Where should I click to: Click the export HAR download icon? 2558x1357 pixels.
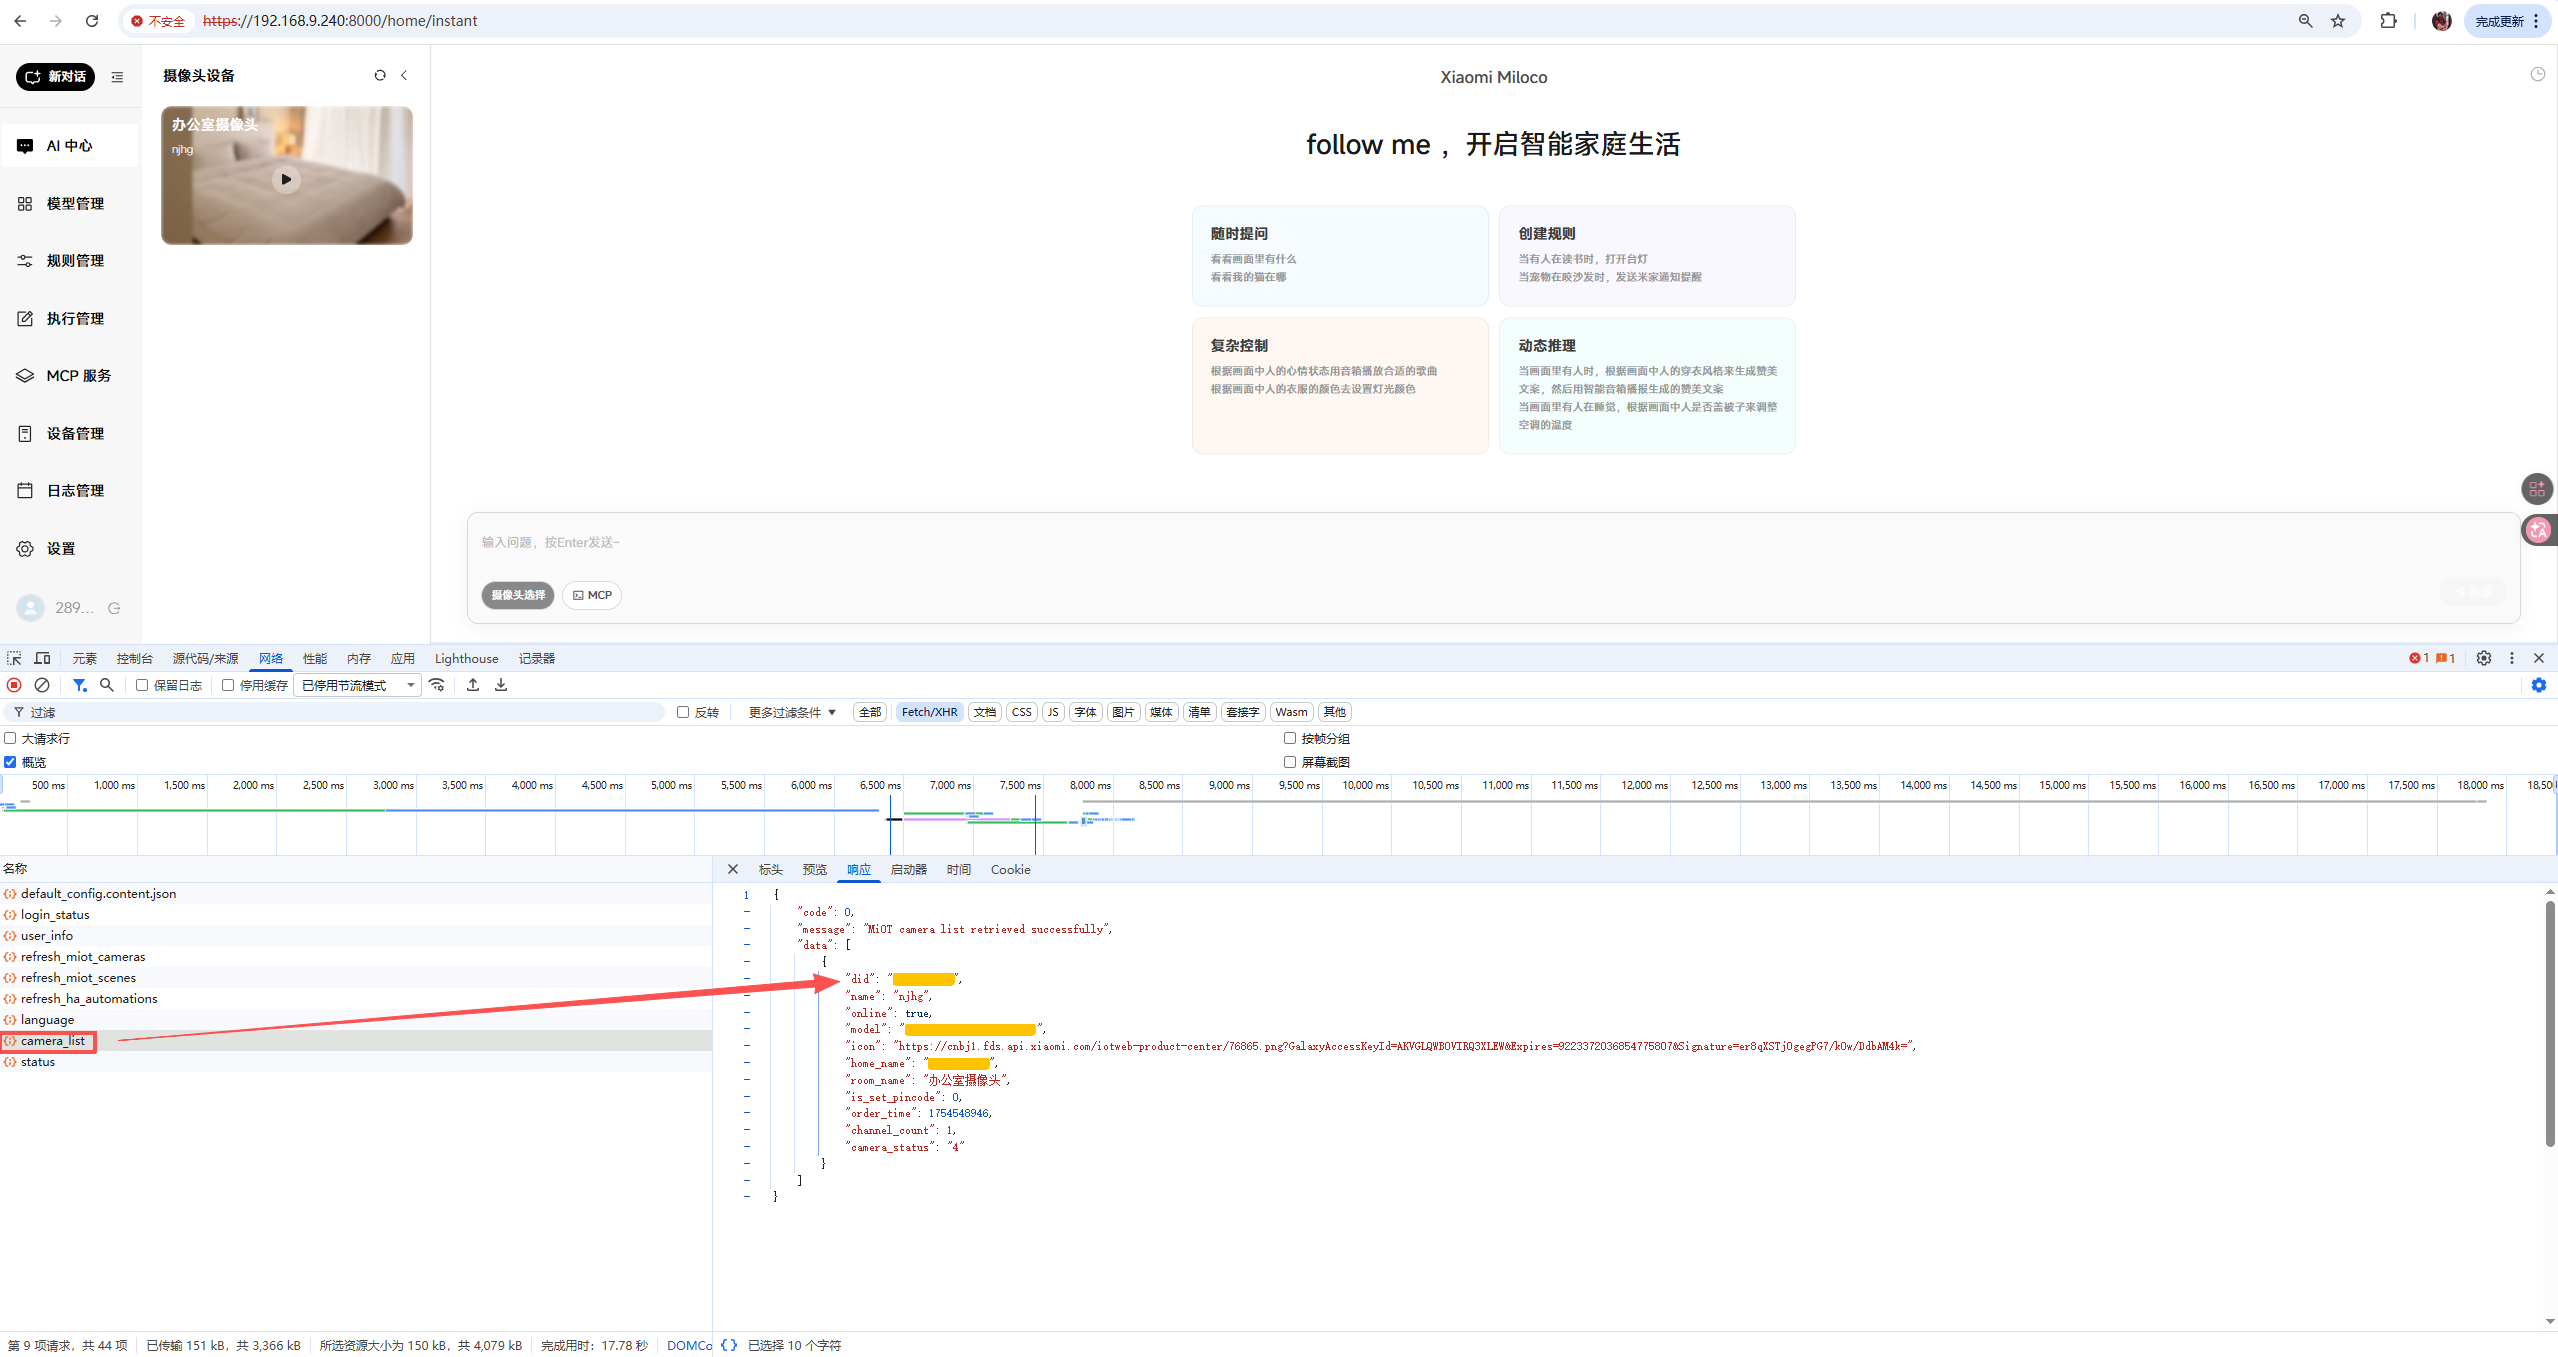click(x=501, y=685)
